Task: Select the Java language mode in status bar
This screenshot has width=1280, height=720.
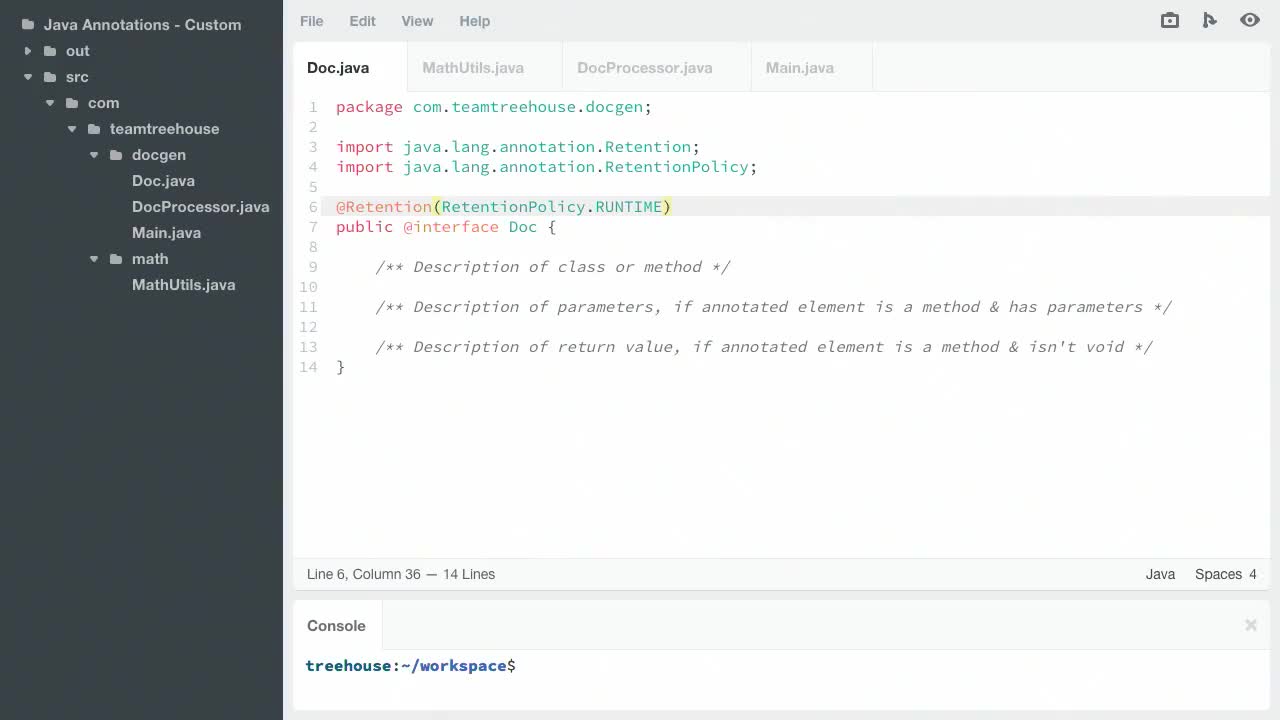Action: (1160, 574)
